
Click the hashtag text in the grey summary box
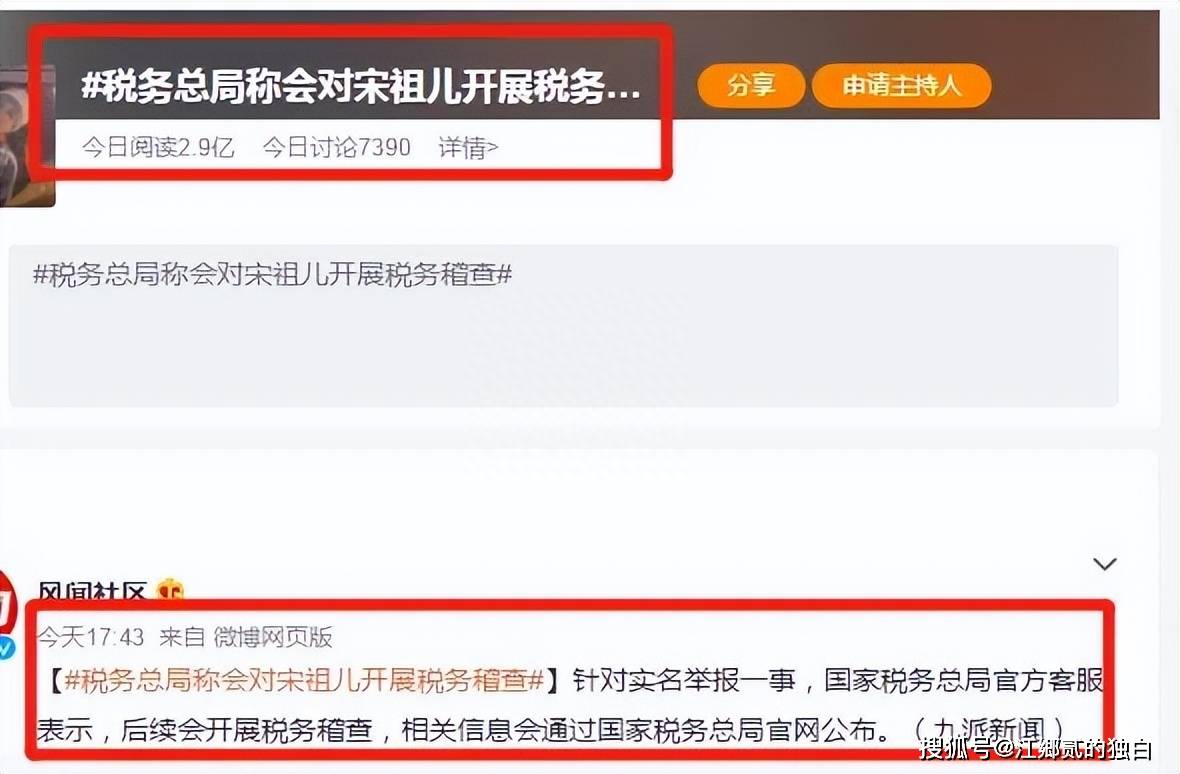(x=272, y=275)
